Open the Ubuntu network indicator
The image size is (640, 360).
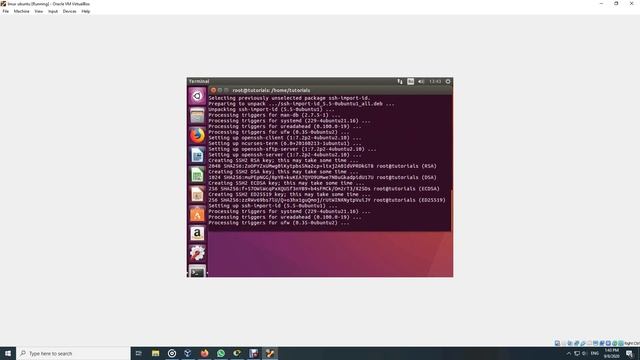pyautogui.click(x=400, y=82)
